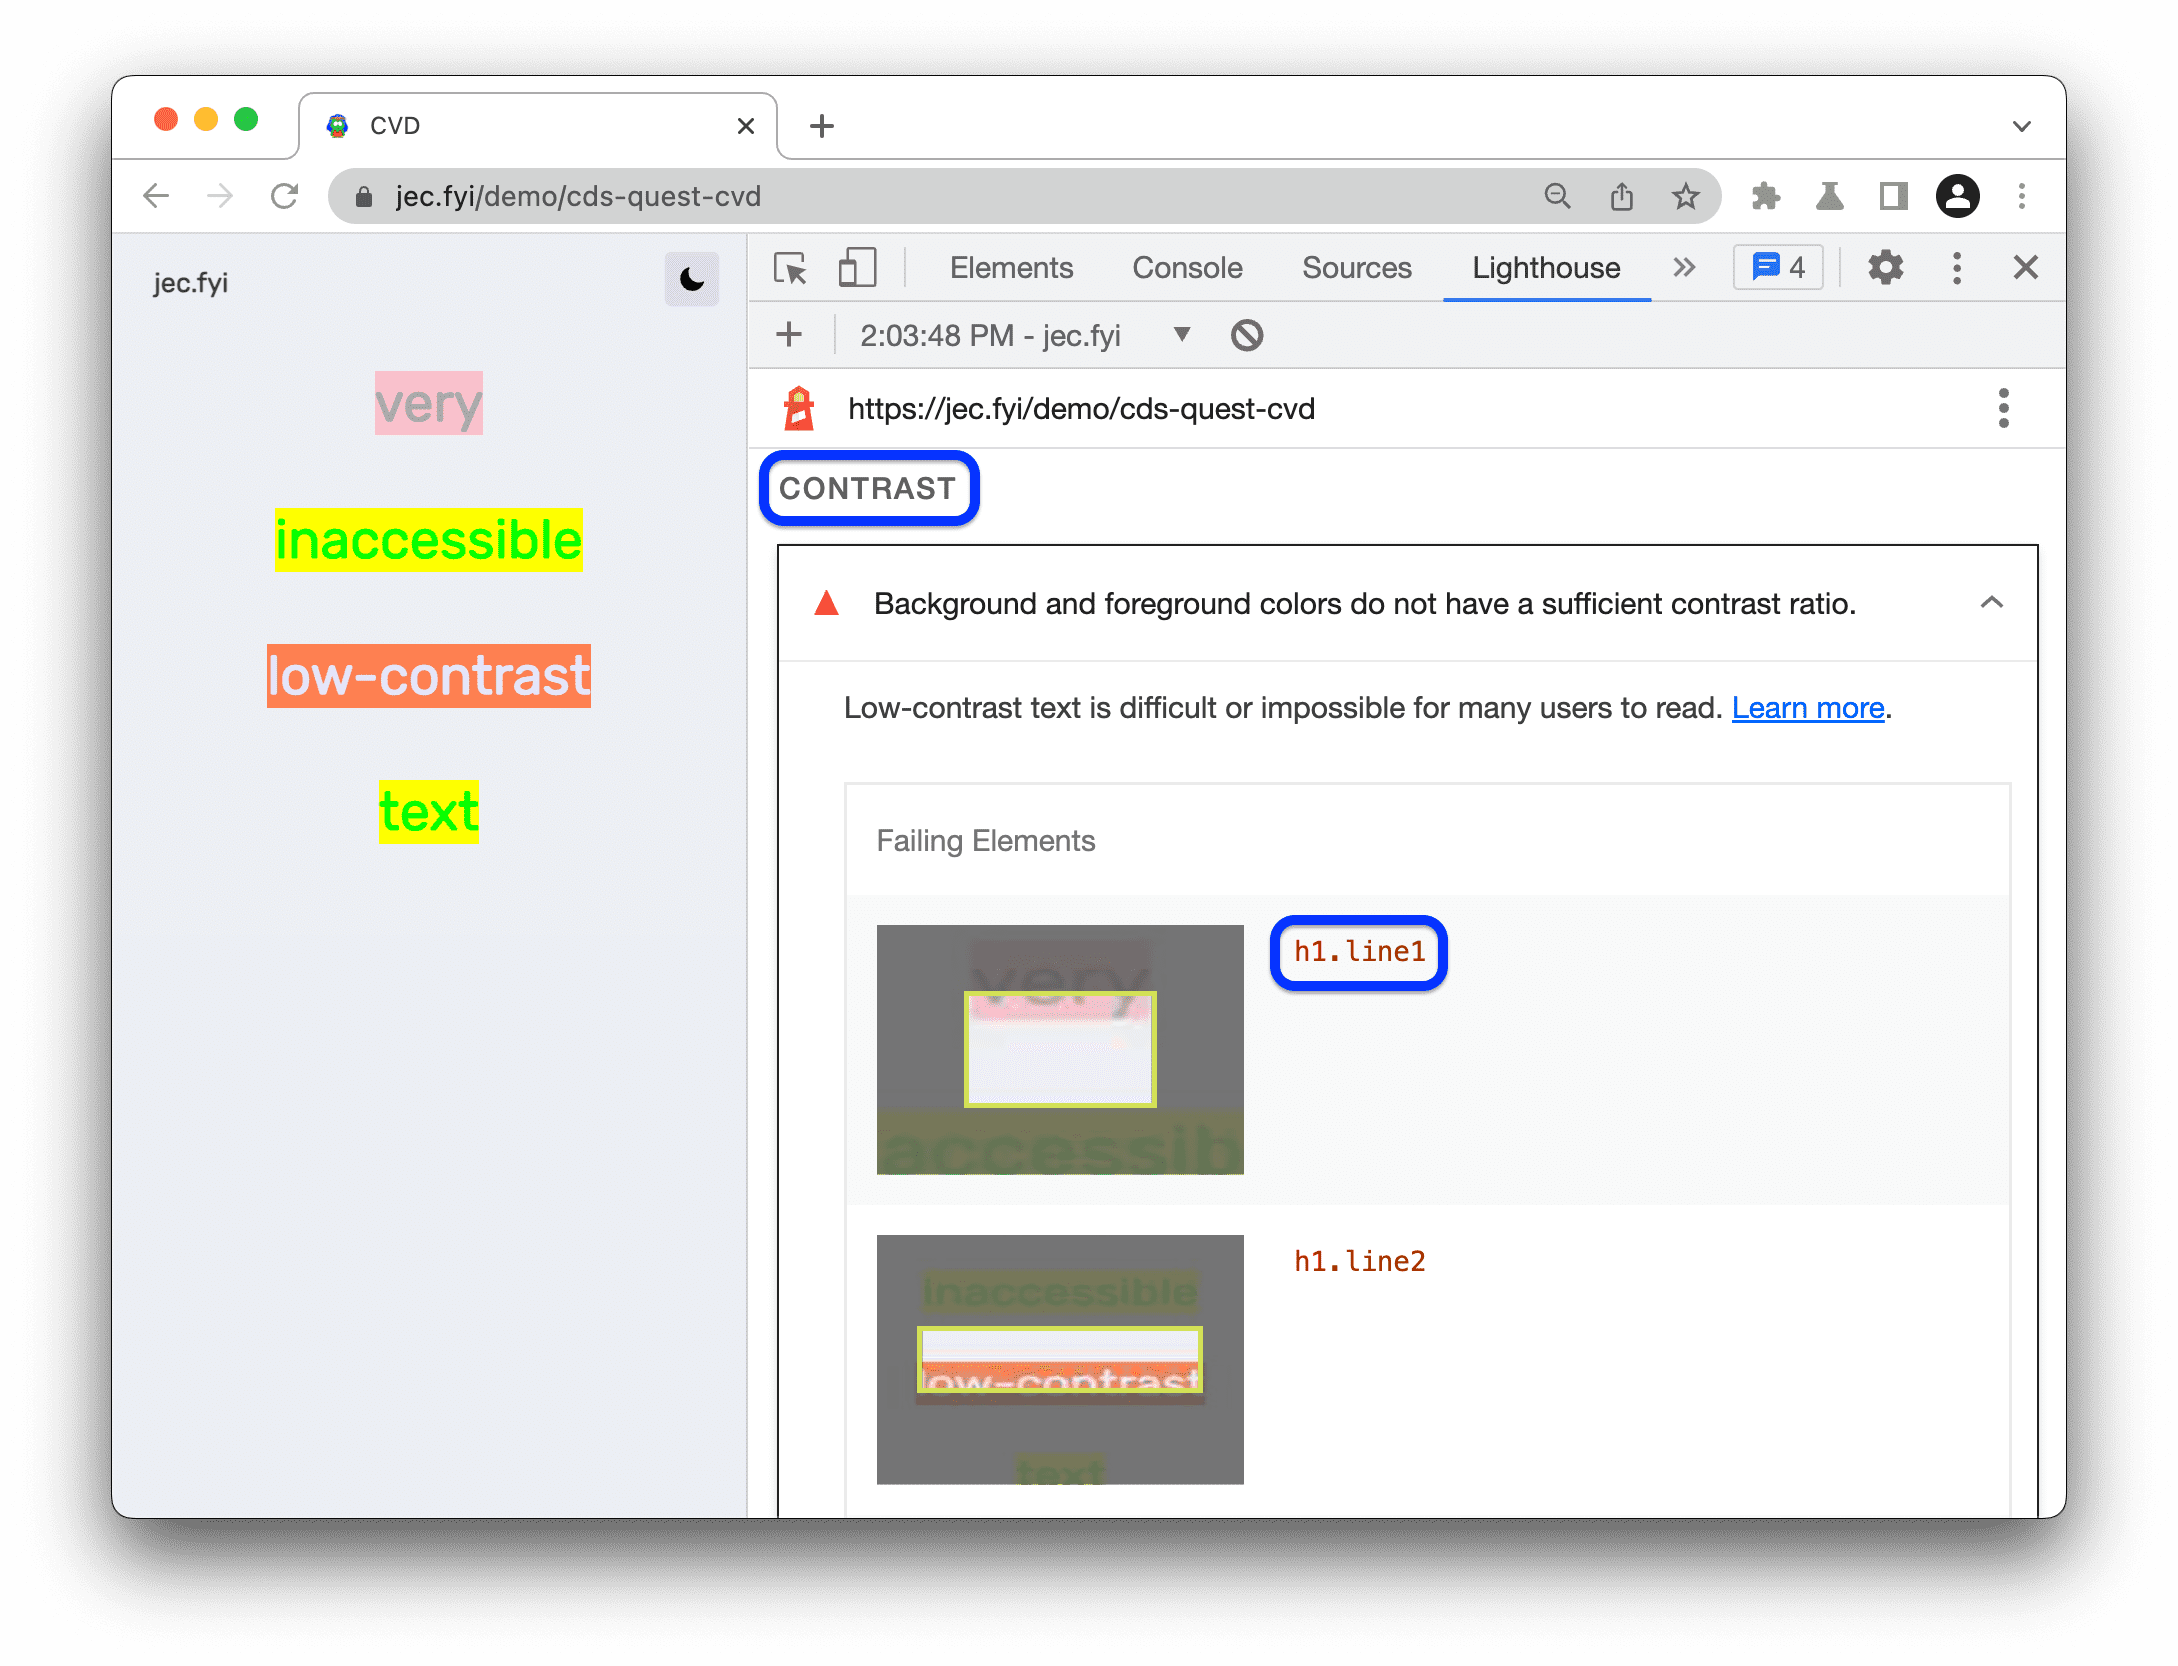The image size is (2178, 1666).
Task: Click the CONTRAST button filter
Action: pos(869,488)
